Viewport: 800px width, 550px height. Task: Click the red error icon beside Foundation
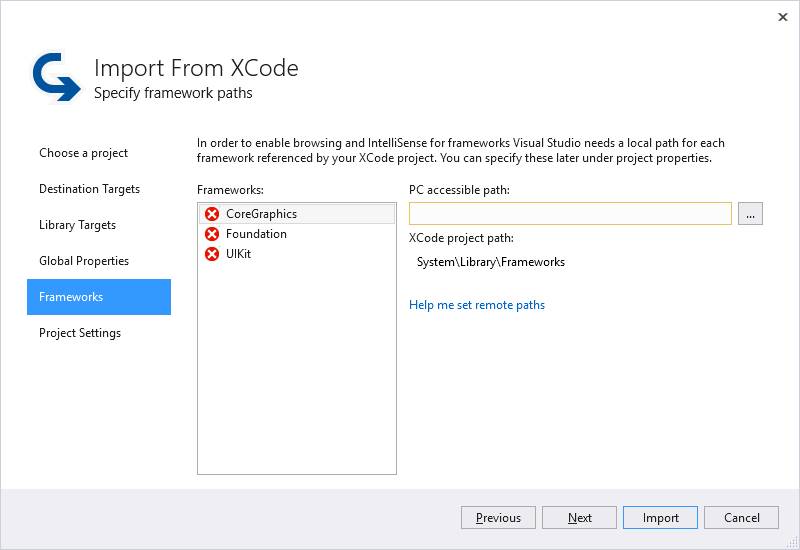coord(212,234)
